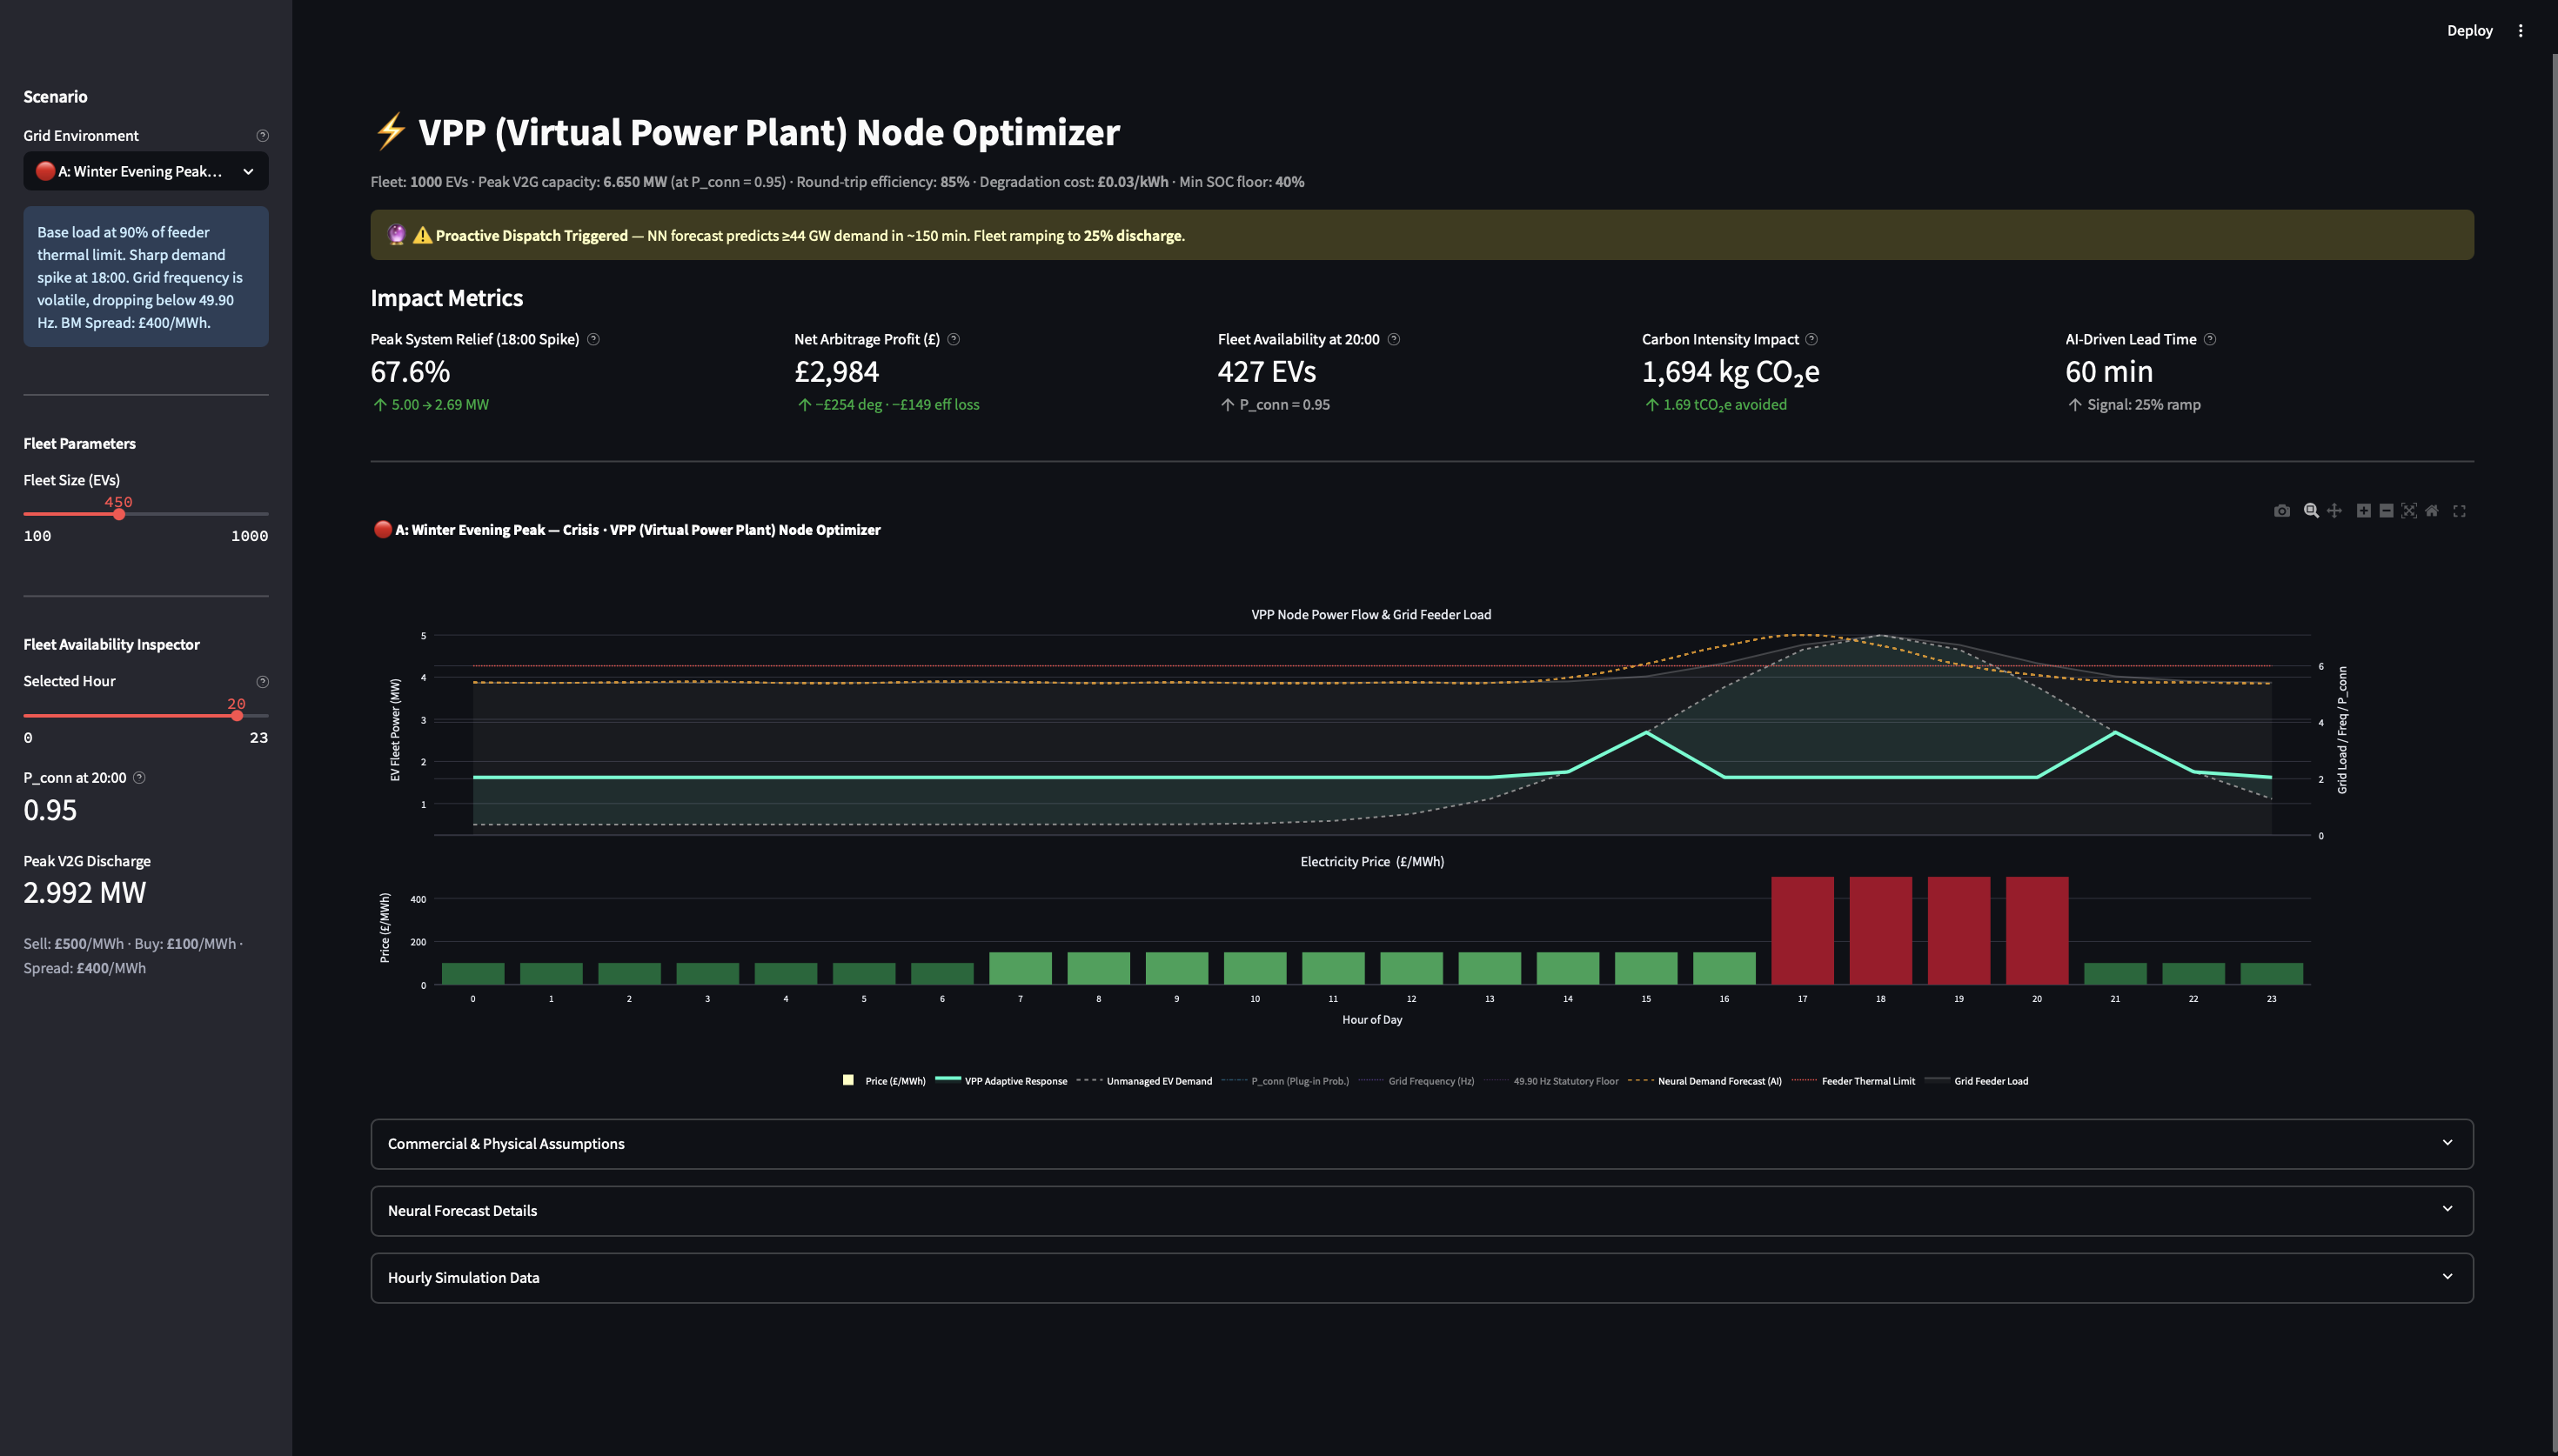Image resolution: width=2558 pixels, height=1456 pixels.
Task: Open the chart in fullscreen view
Action: click(2459, 511)
